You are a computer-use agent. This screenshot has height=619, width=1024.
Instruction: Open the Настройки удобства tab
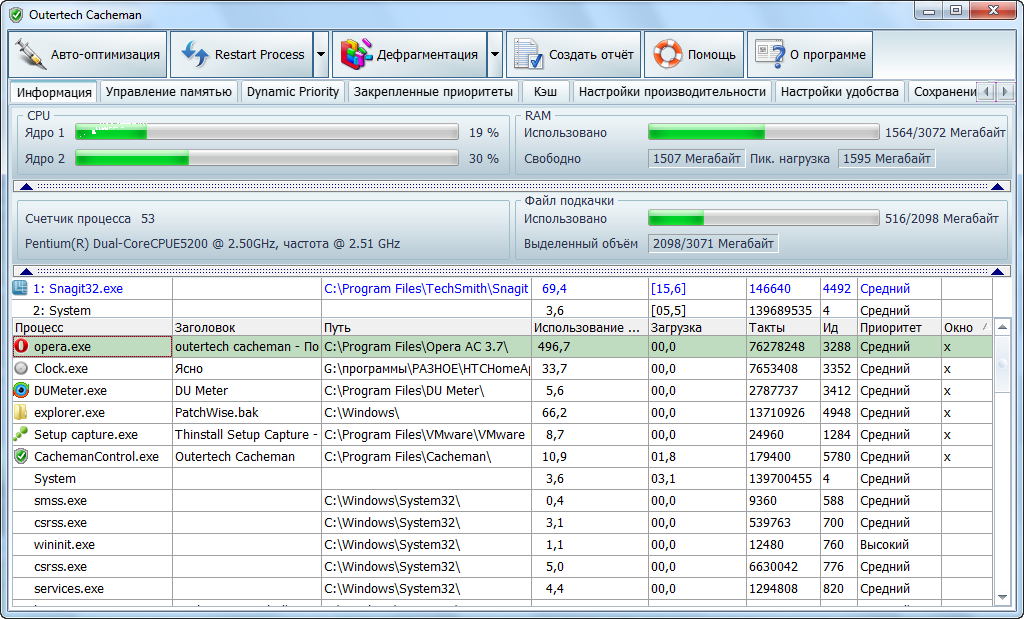(840, 91)
